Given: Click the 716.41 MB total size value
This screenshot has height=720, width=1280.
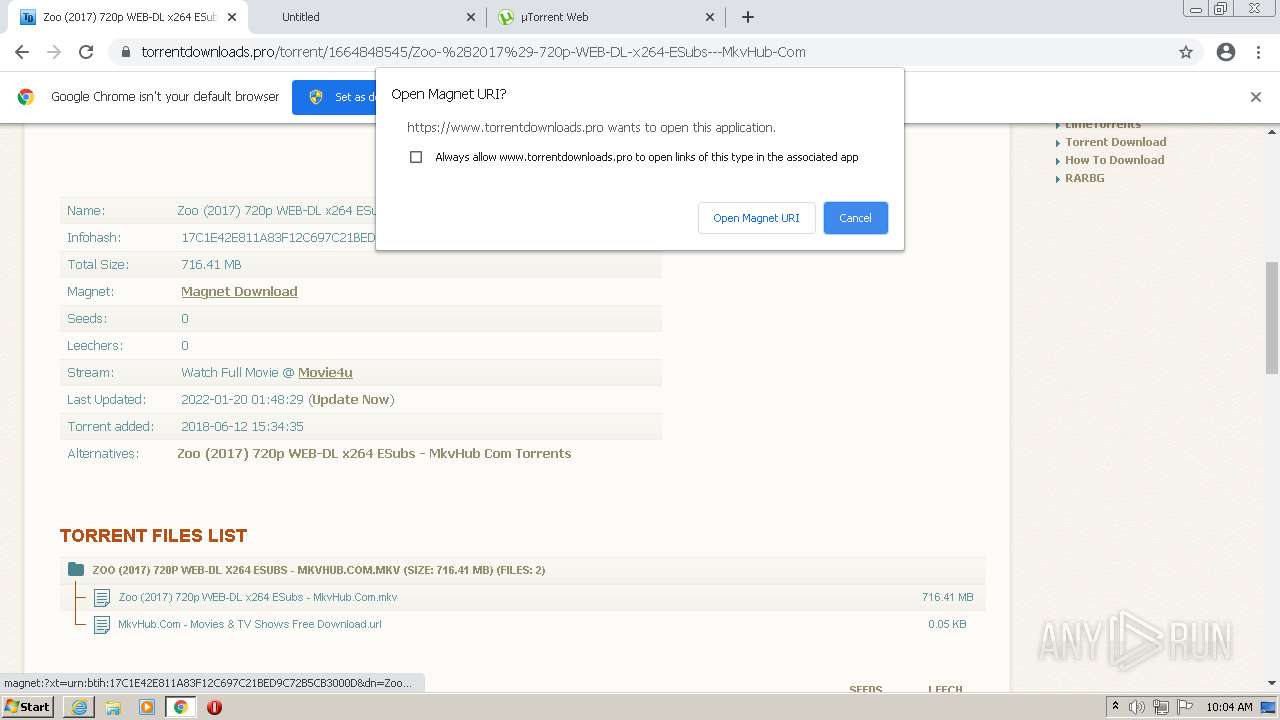Looking at the screenshot, I should pyautogui.click(x=211, y=265).
